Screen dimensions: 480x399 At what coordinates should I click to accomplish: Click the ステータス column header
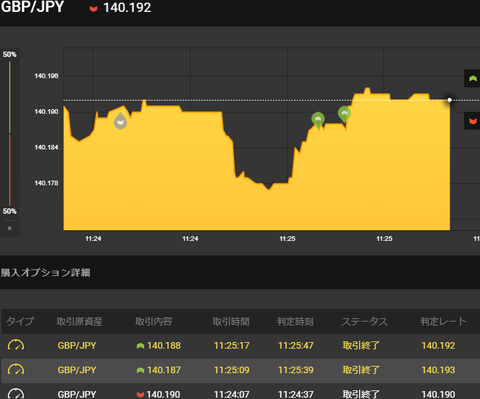click(365, 321)
